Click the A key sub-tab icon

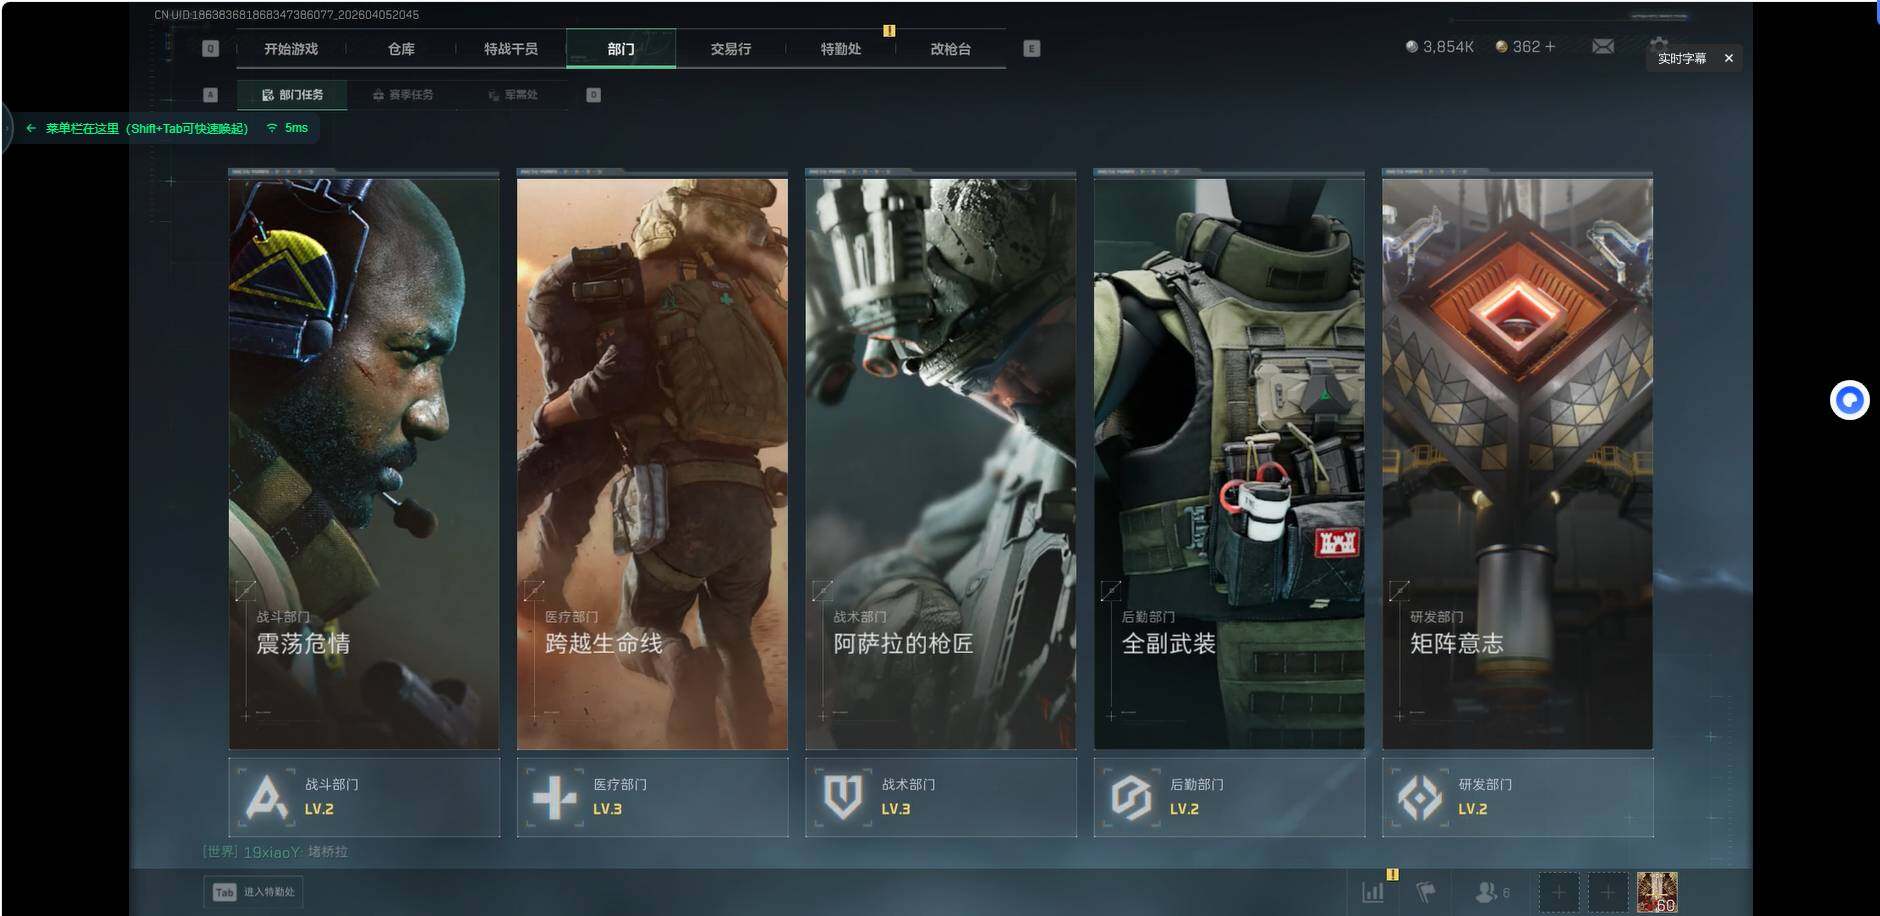[210, 95]
